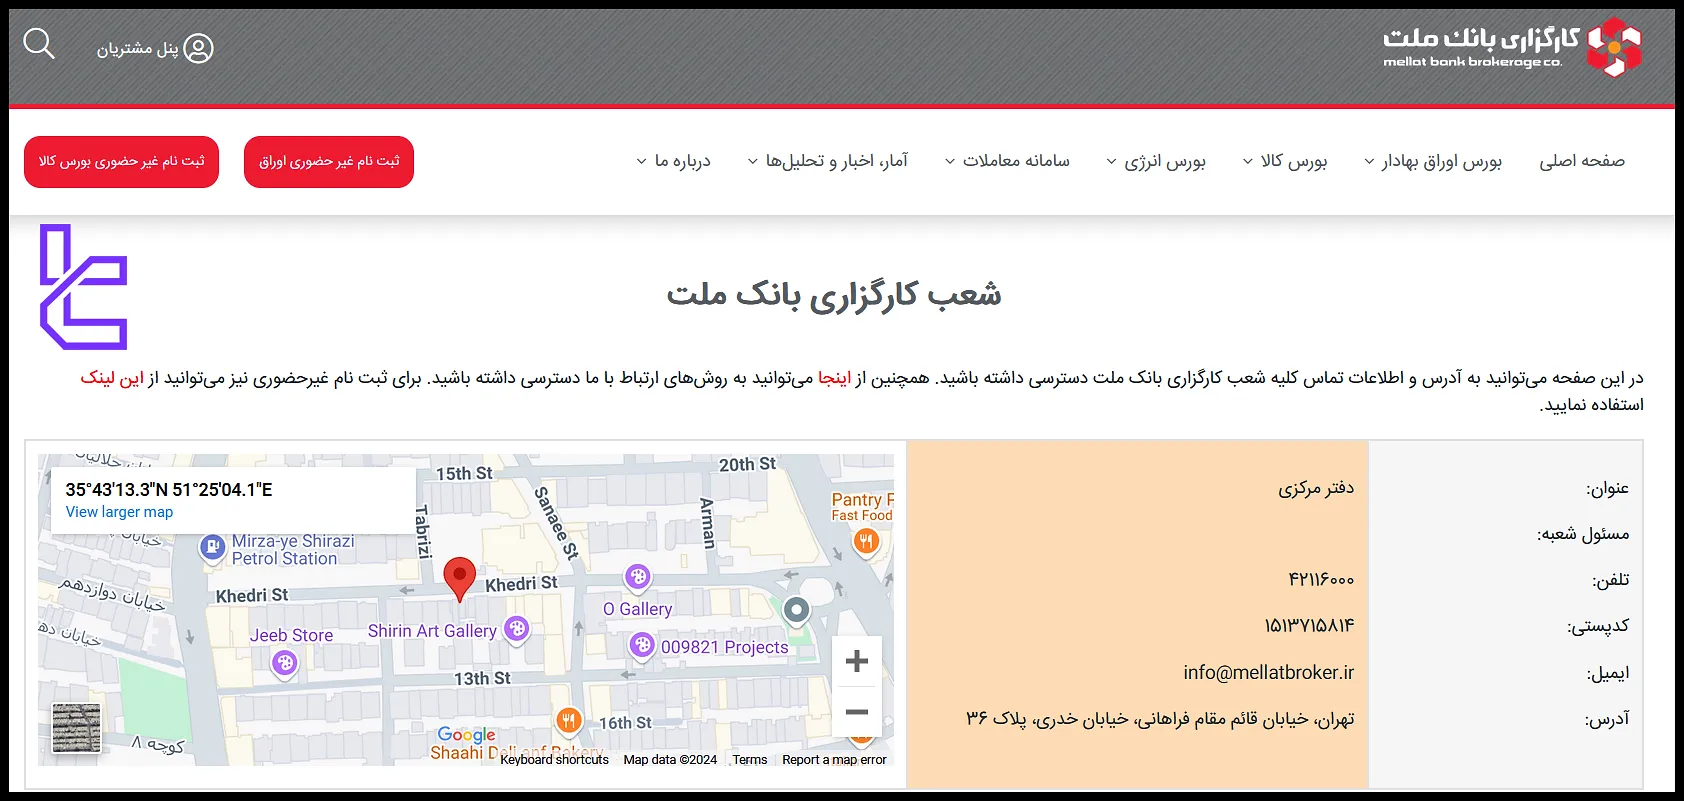Screen dimensions: 1684x801
Task: Click the customer panel user icon
Action: tap(198, 48)
